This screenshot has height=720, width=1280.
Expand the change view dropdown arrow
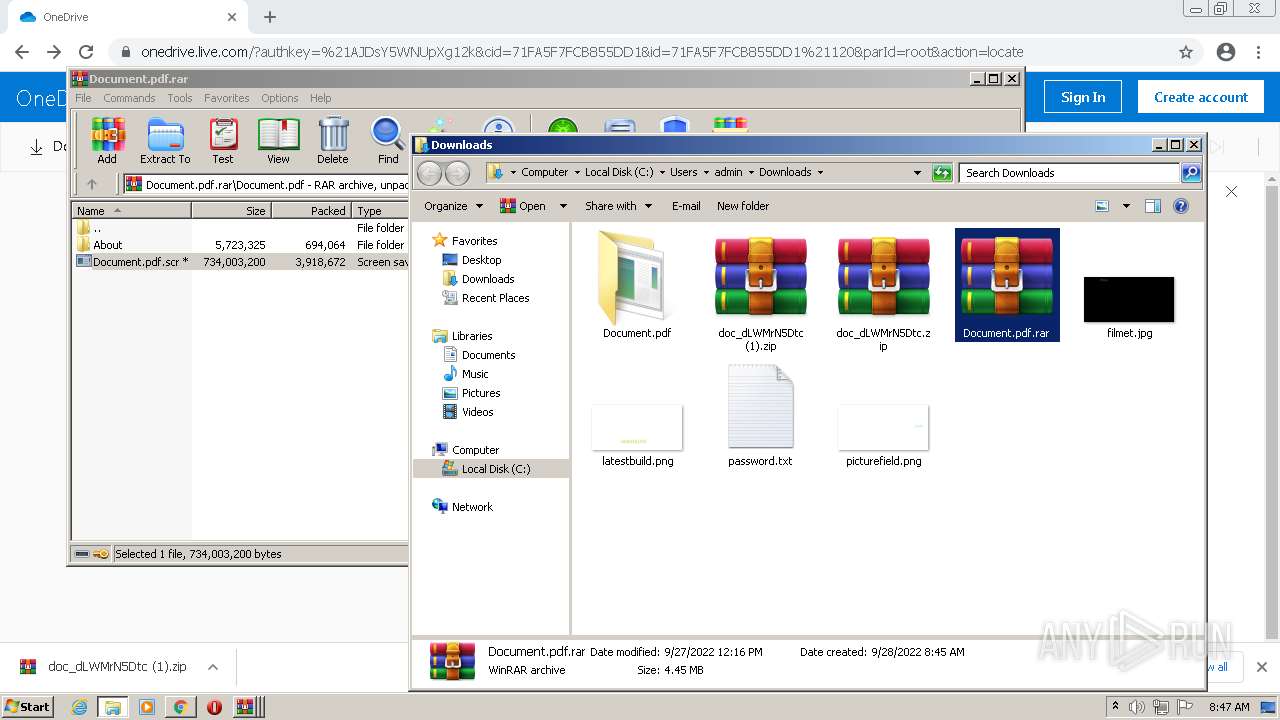click(x=1126, y=206)
